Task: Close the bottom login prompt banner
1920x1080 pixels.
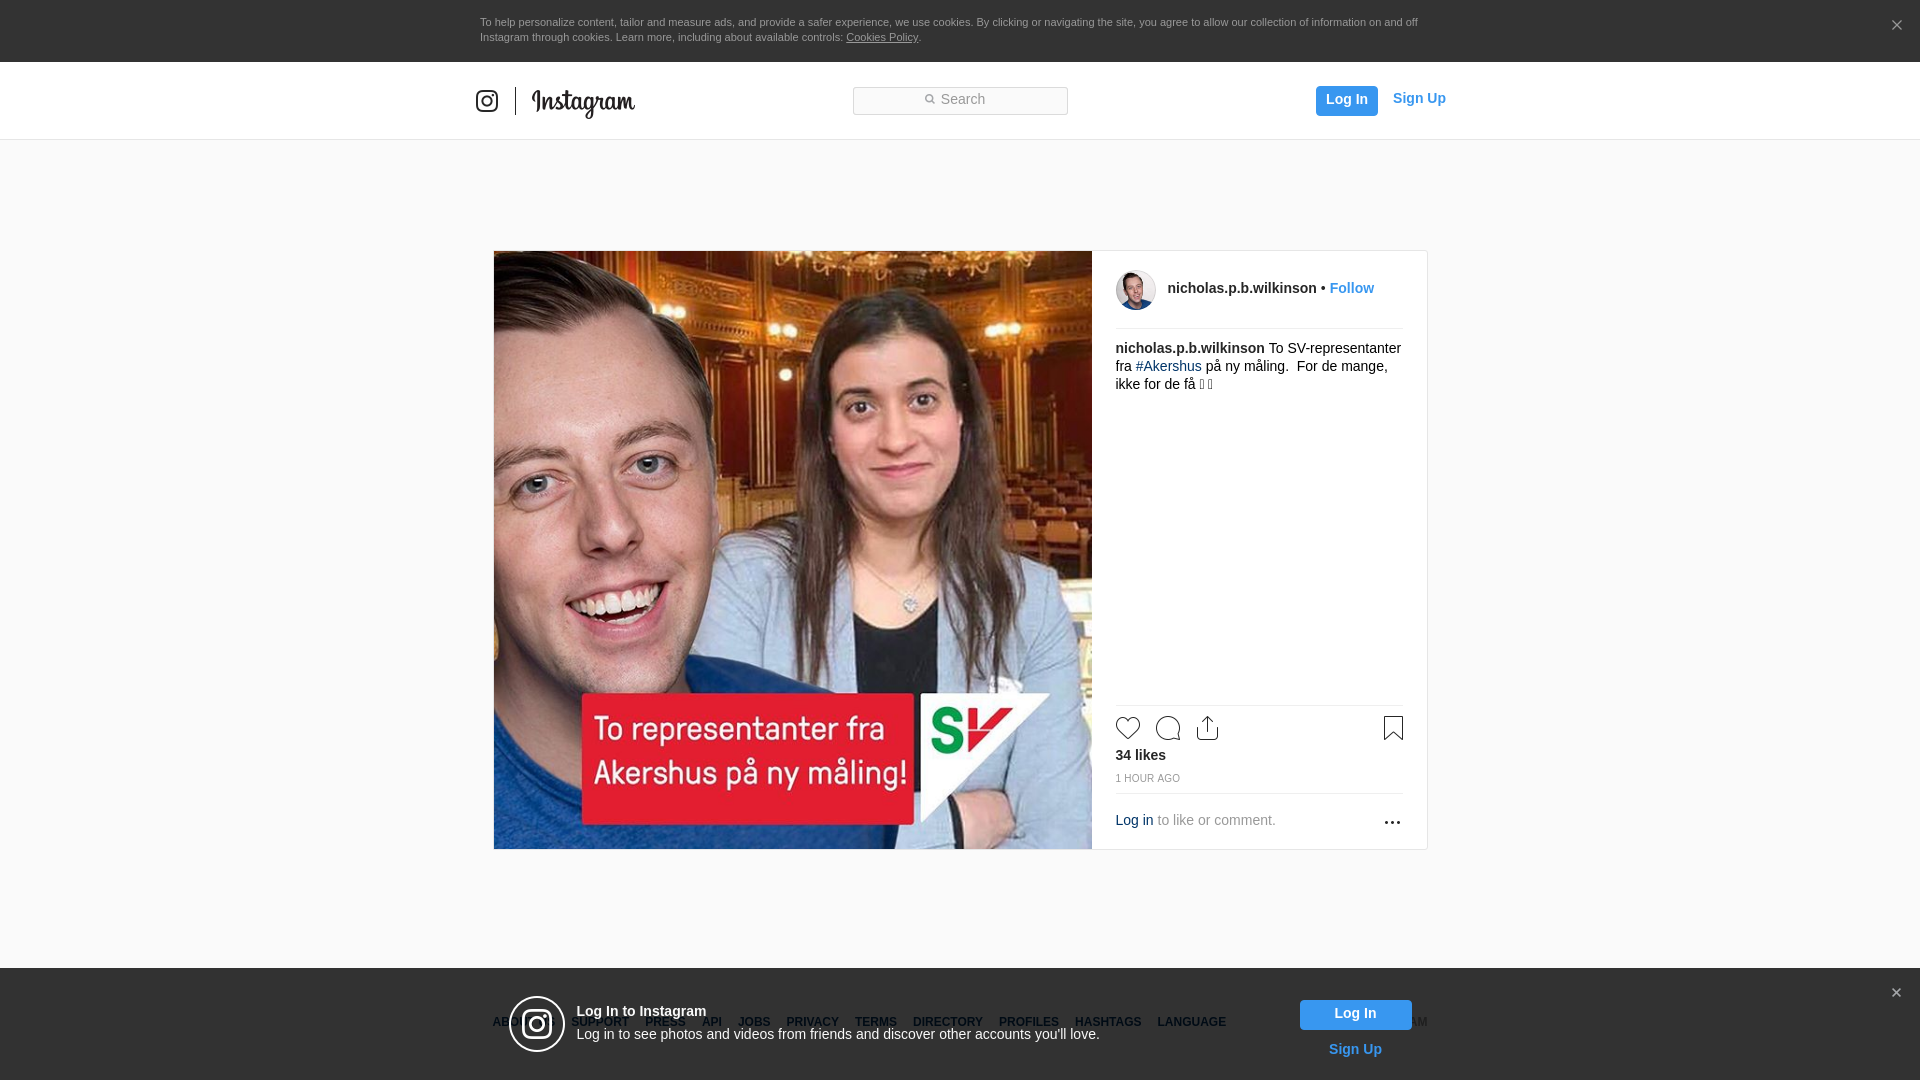Action: tap(1896, 993)
